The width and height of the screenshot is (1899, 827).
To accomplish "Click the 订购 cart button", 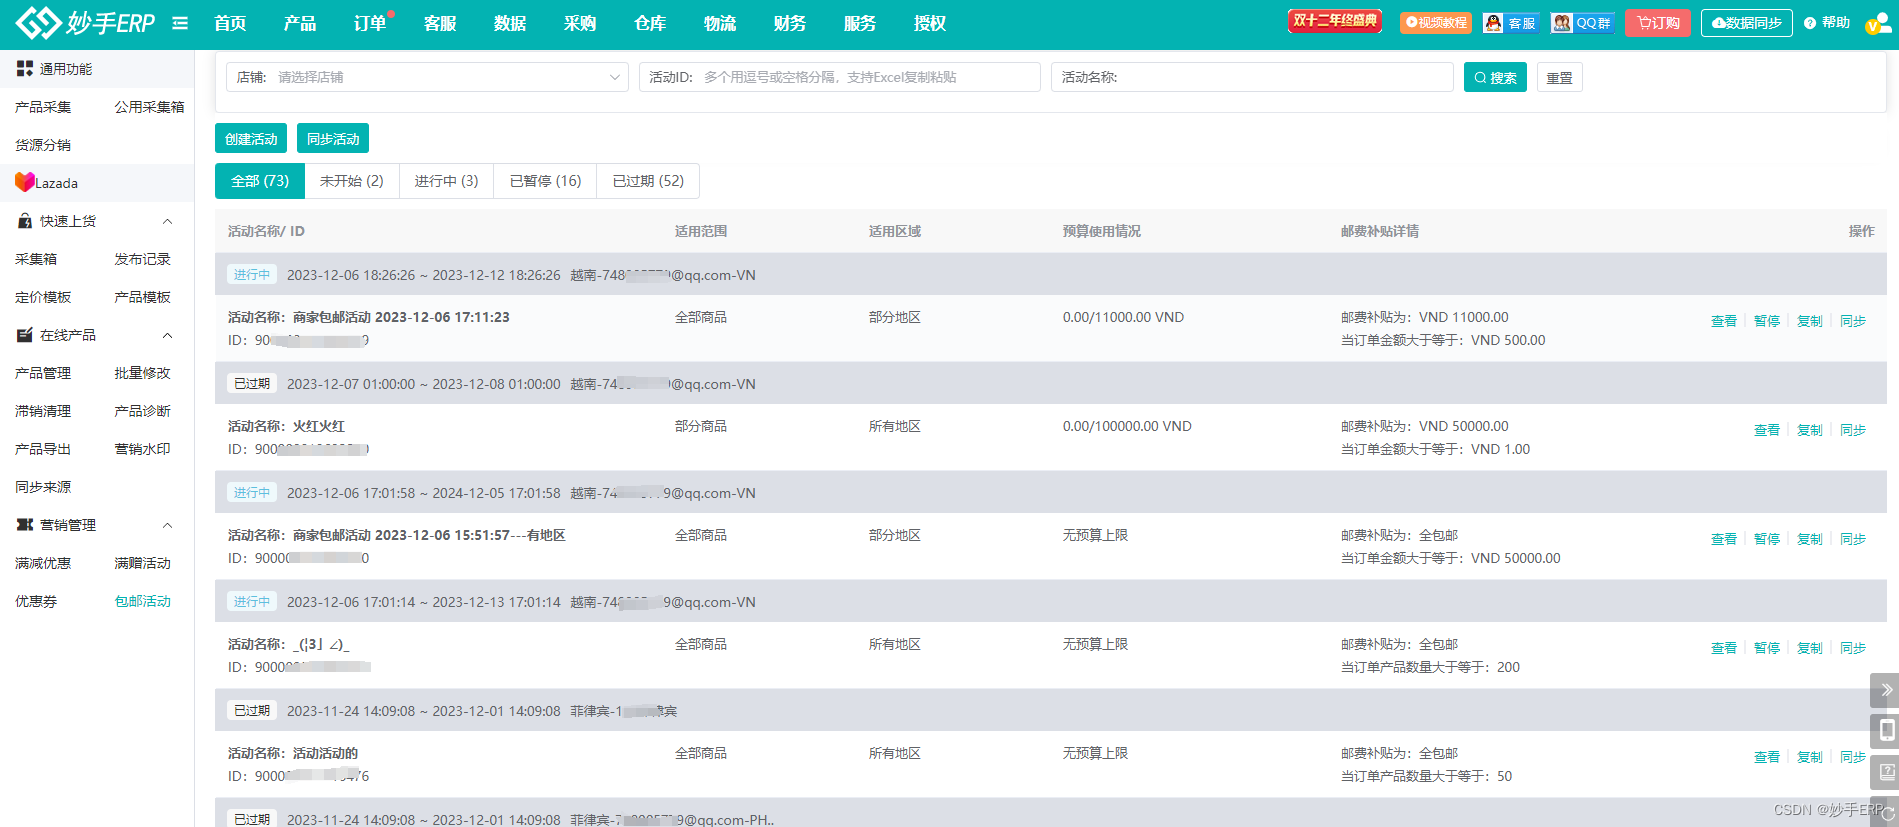I will pos(1658,23).
